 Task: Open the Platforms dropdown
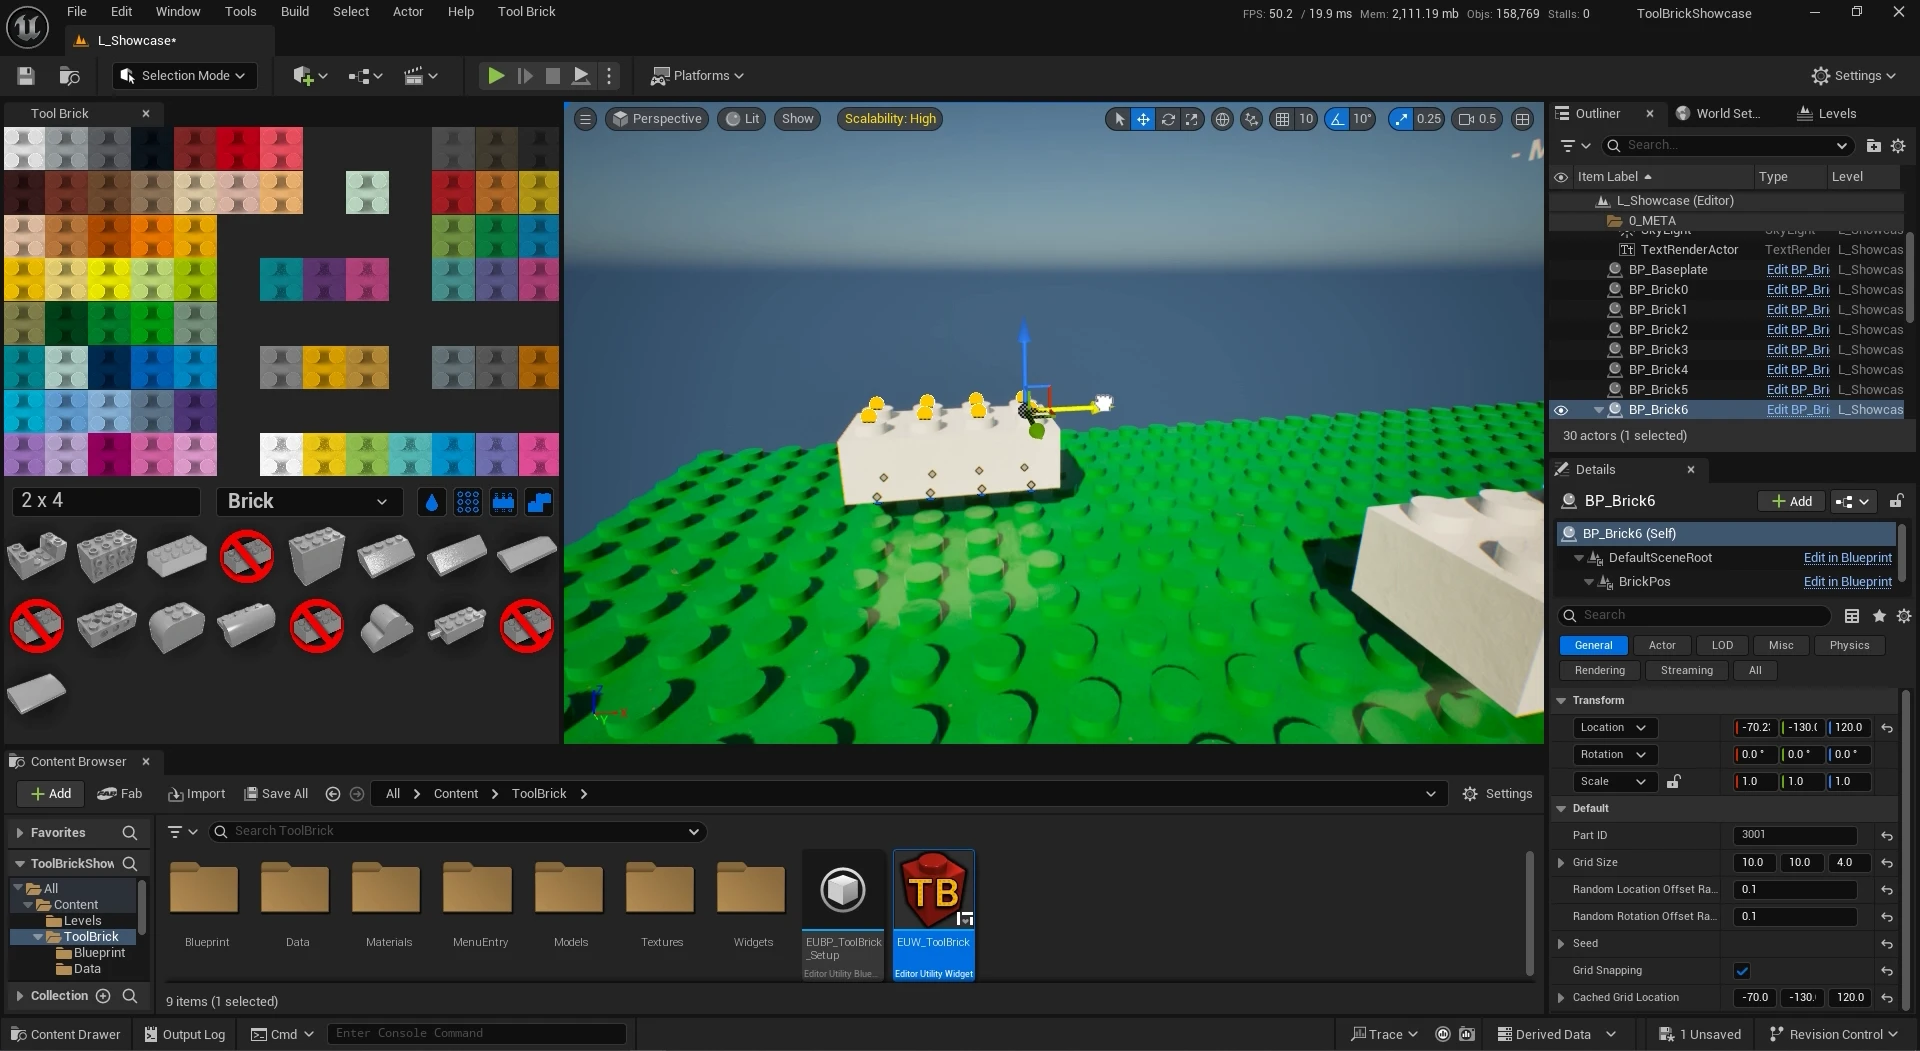click(697, 76)
